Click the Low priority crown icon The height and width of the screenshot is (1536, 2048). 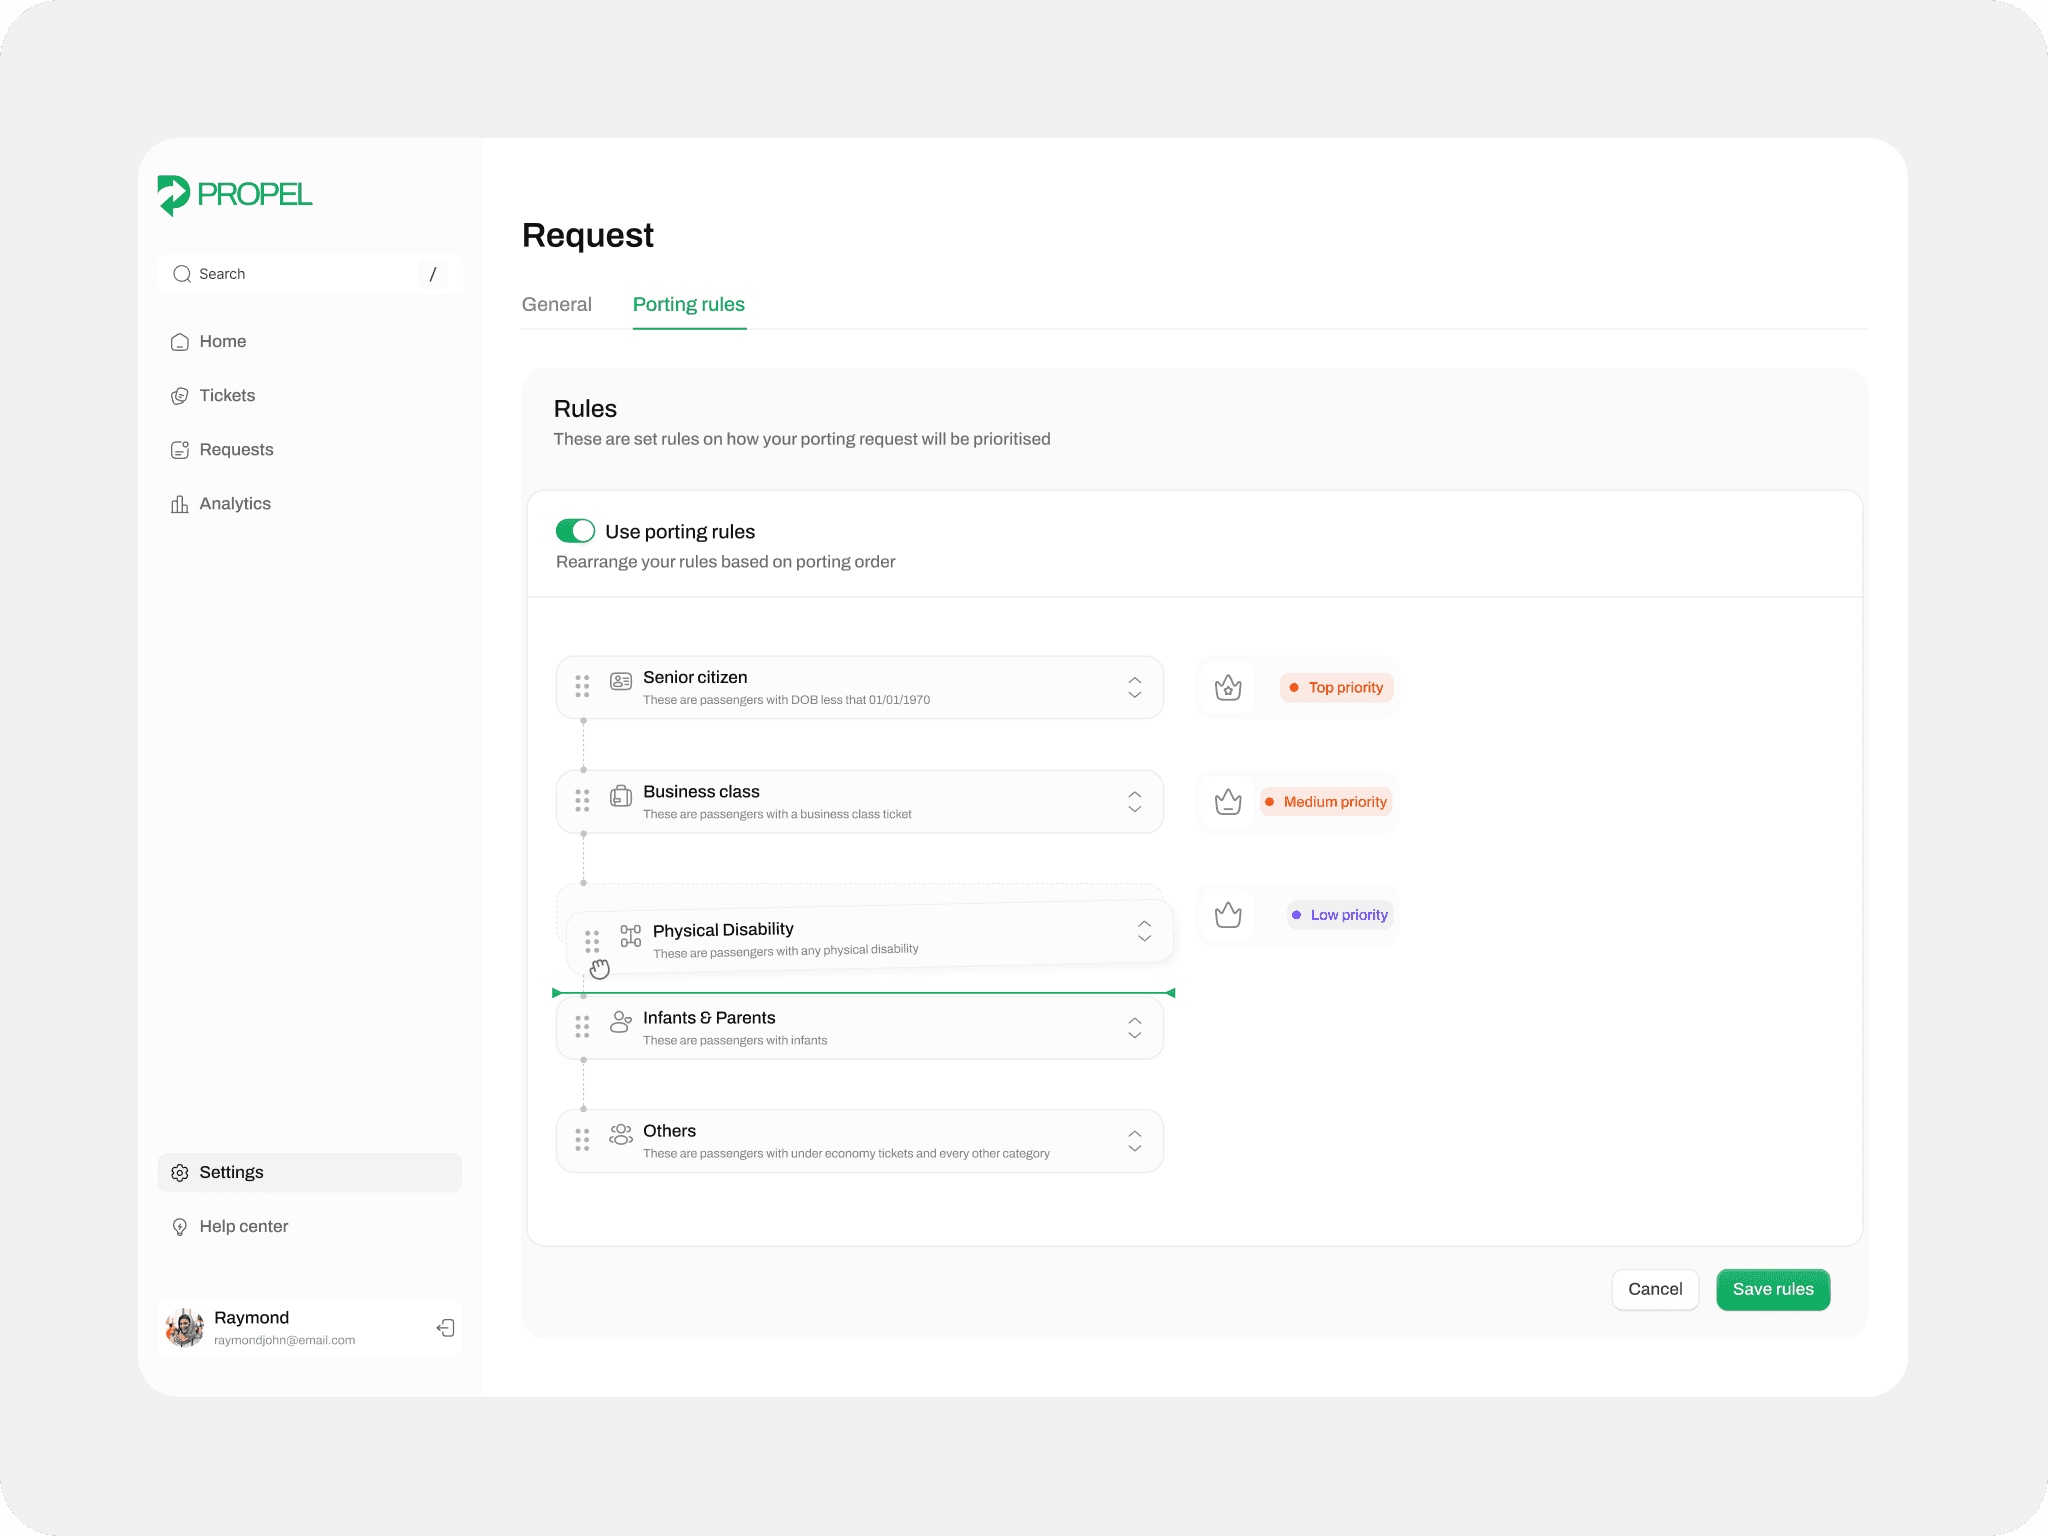1228,915
